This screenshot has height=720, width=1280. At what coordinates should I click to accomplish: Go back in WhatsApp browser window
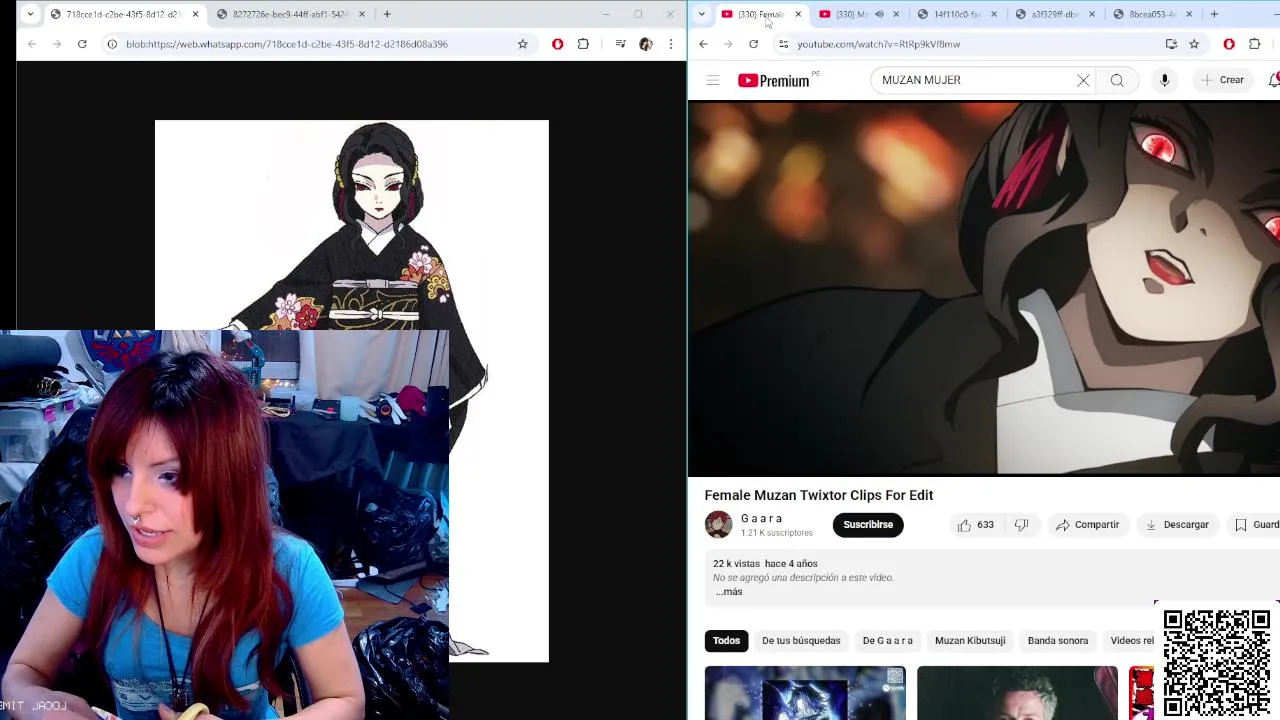click(x=32, y=44)
